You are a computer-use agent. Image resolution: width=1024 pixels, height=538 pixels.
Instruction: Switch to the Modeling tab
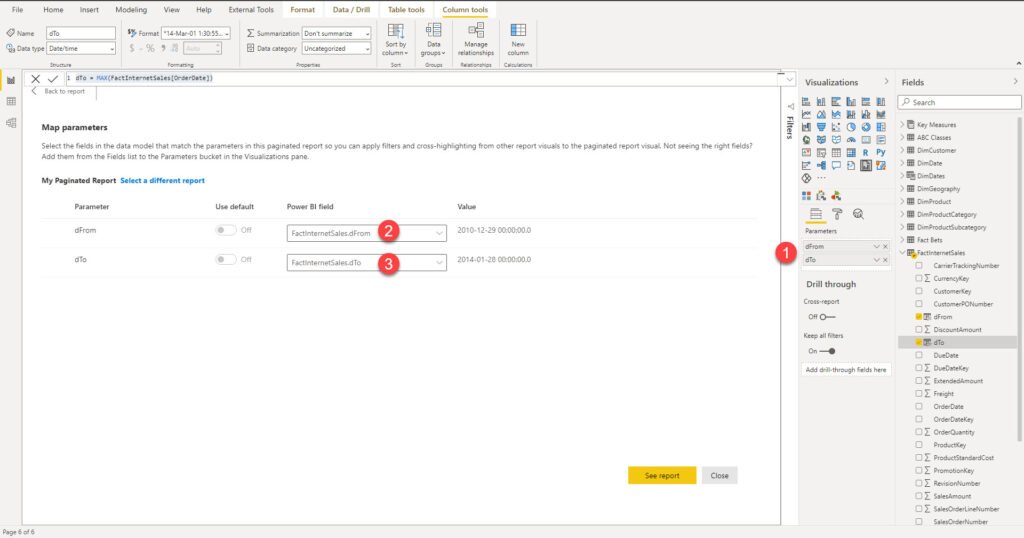131,10
